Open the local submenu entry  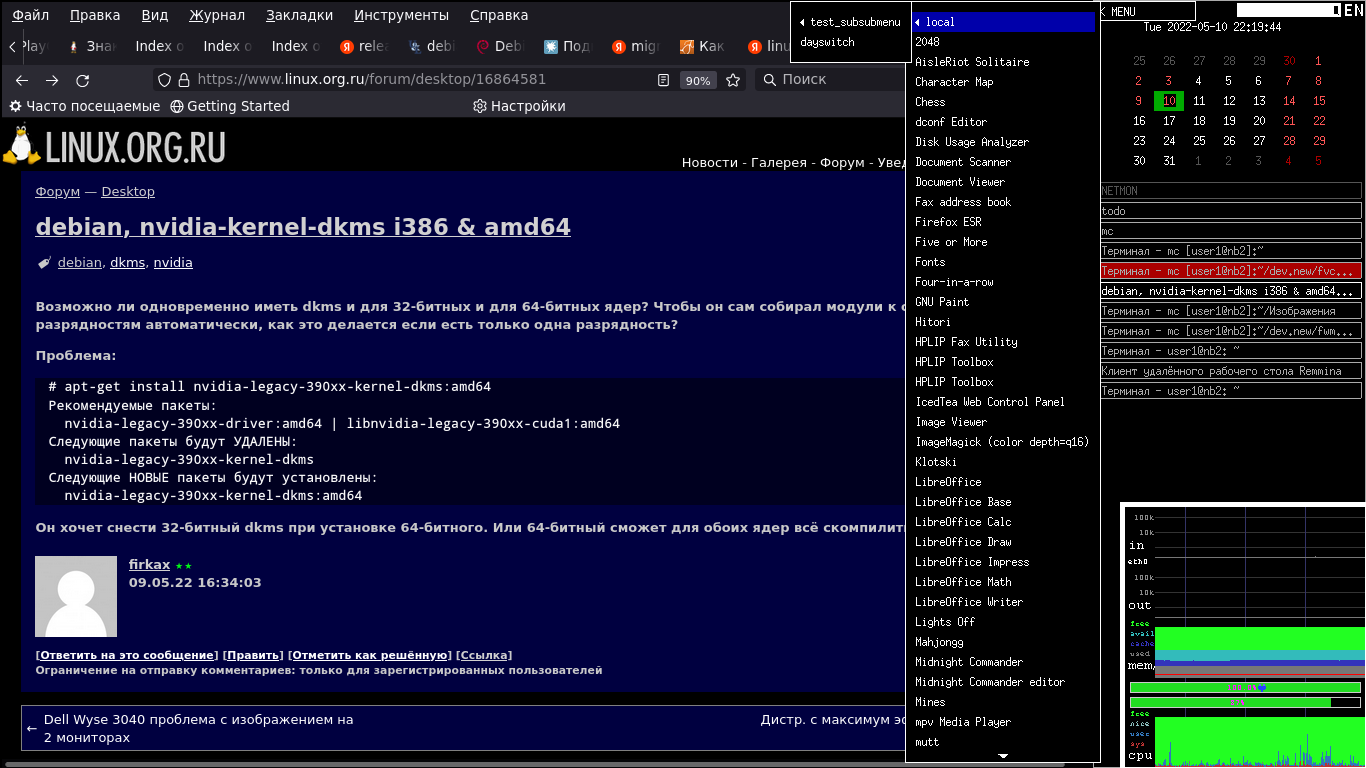click(x=1003, y=22)
